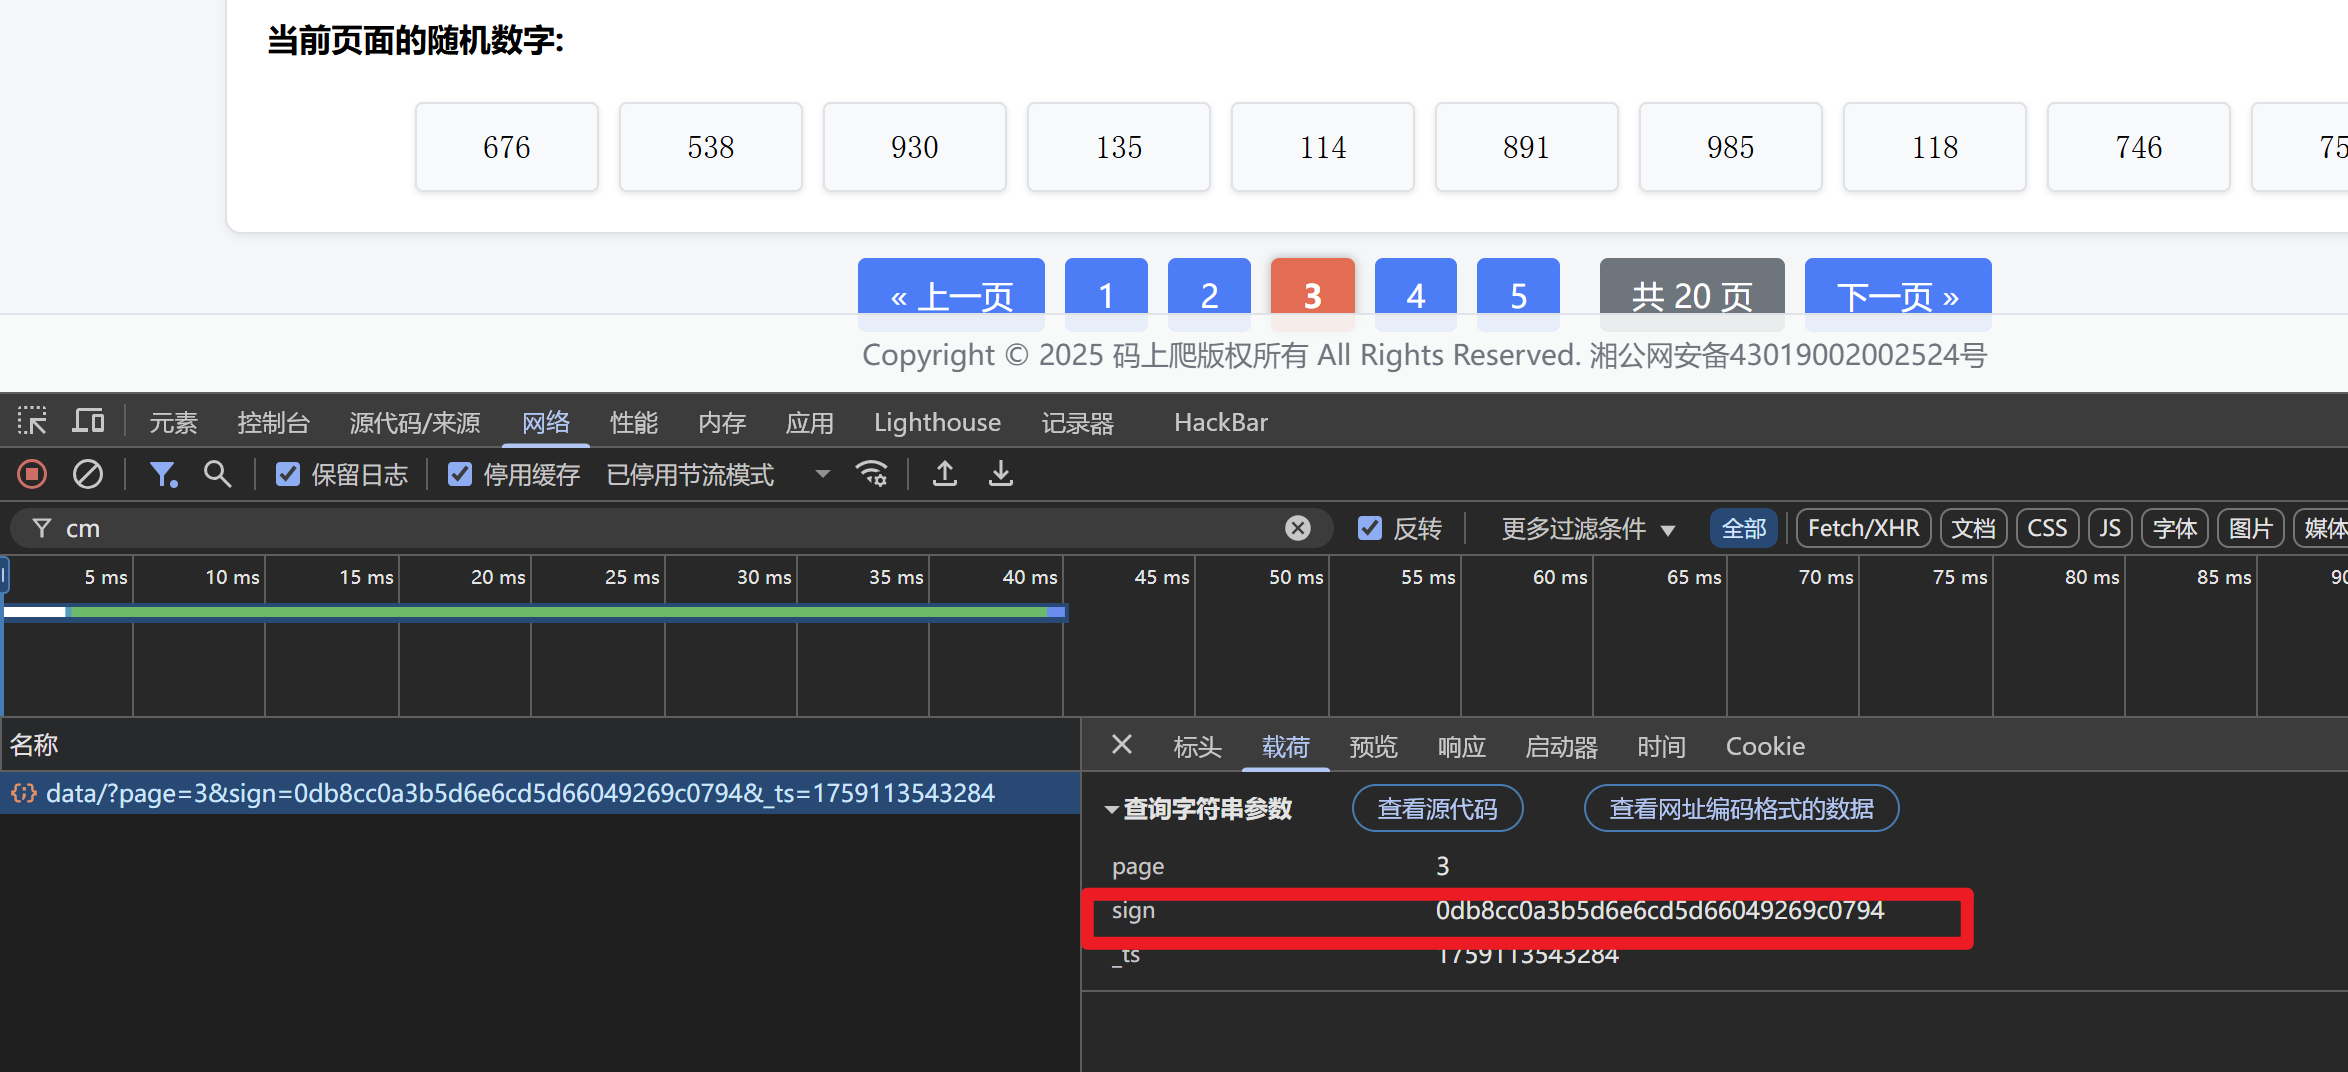Select the 网络 panel tab
This screenshot has width=2348, height=1072.
pyautogui.click(x=546, y=422)
